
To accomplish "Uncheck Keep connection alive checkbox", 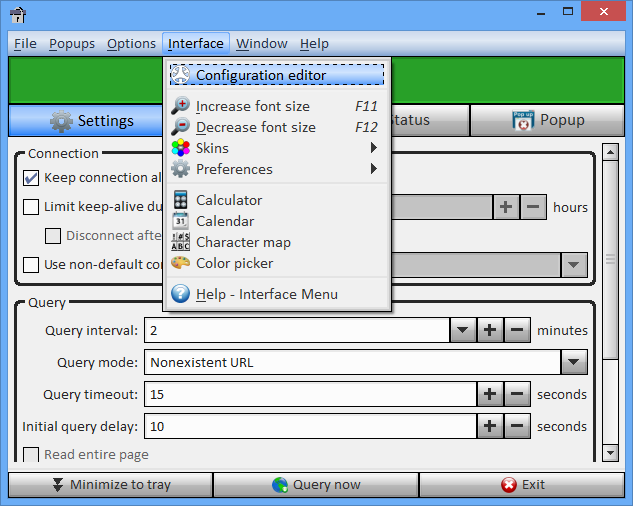I will coord(31,178).
